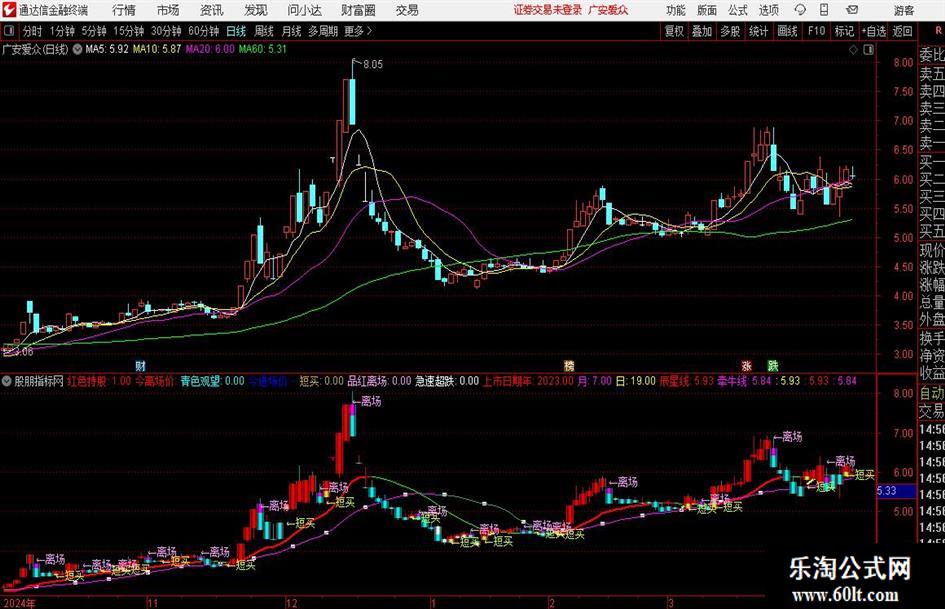
Task: Click the 通达信 red logo icon
Action: tap(8, 10)
